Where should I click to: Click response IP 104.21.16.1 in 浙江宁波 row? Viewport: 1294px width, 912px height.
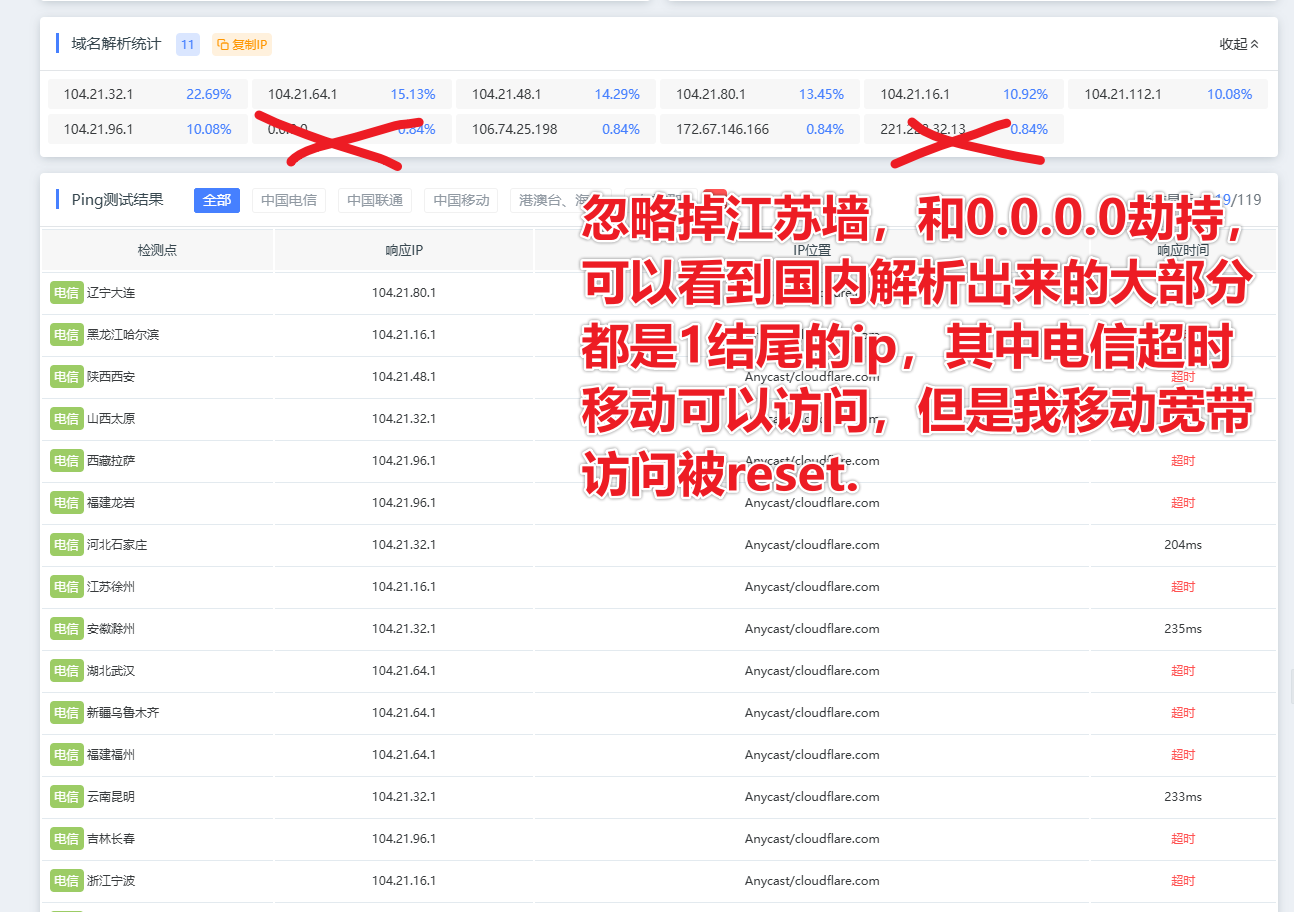404,881
